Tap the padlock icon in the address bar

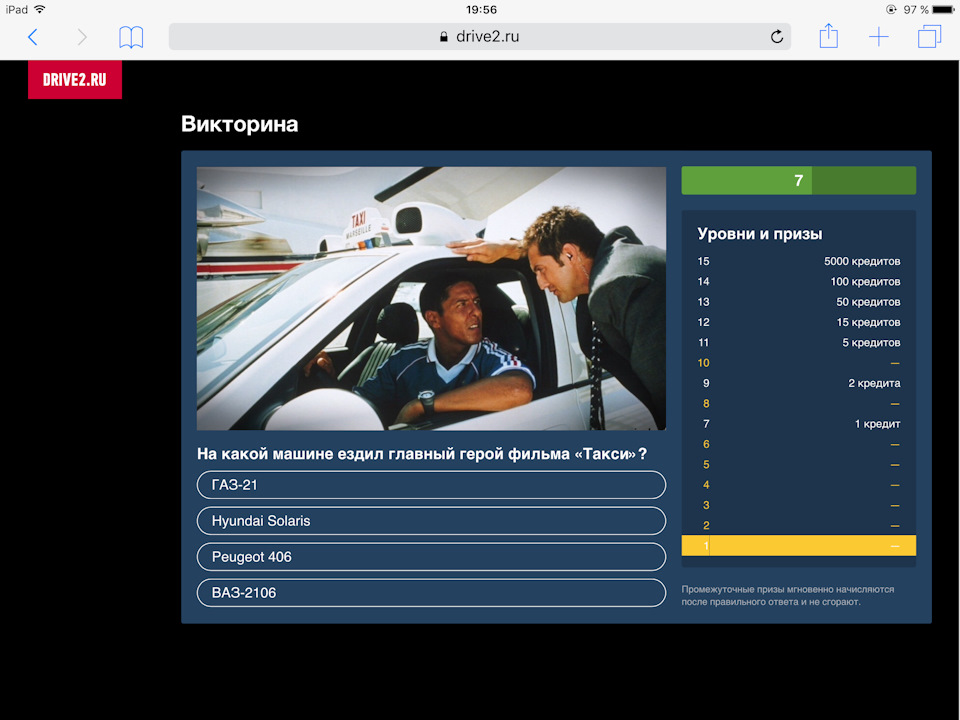point(444,37)
